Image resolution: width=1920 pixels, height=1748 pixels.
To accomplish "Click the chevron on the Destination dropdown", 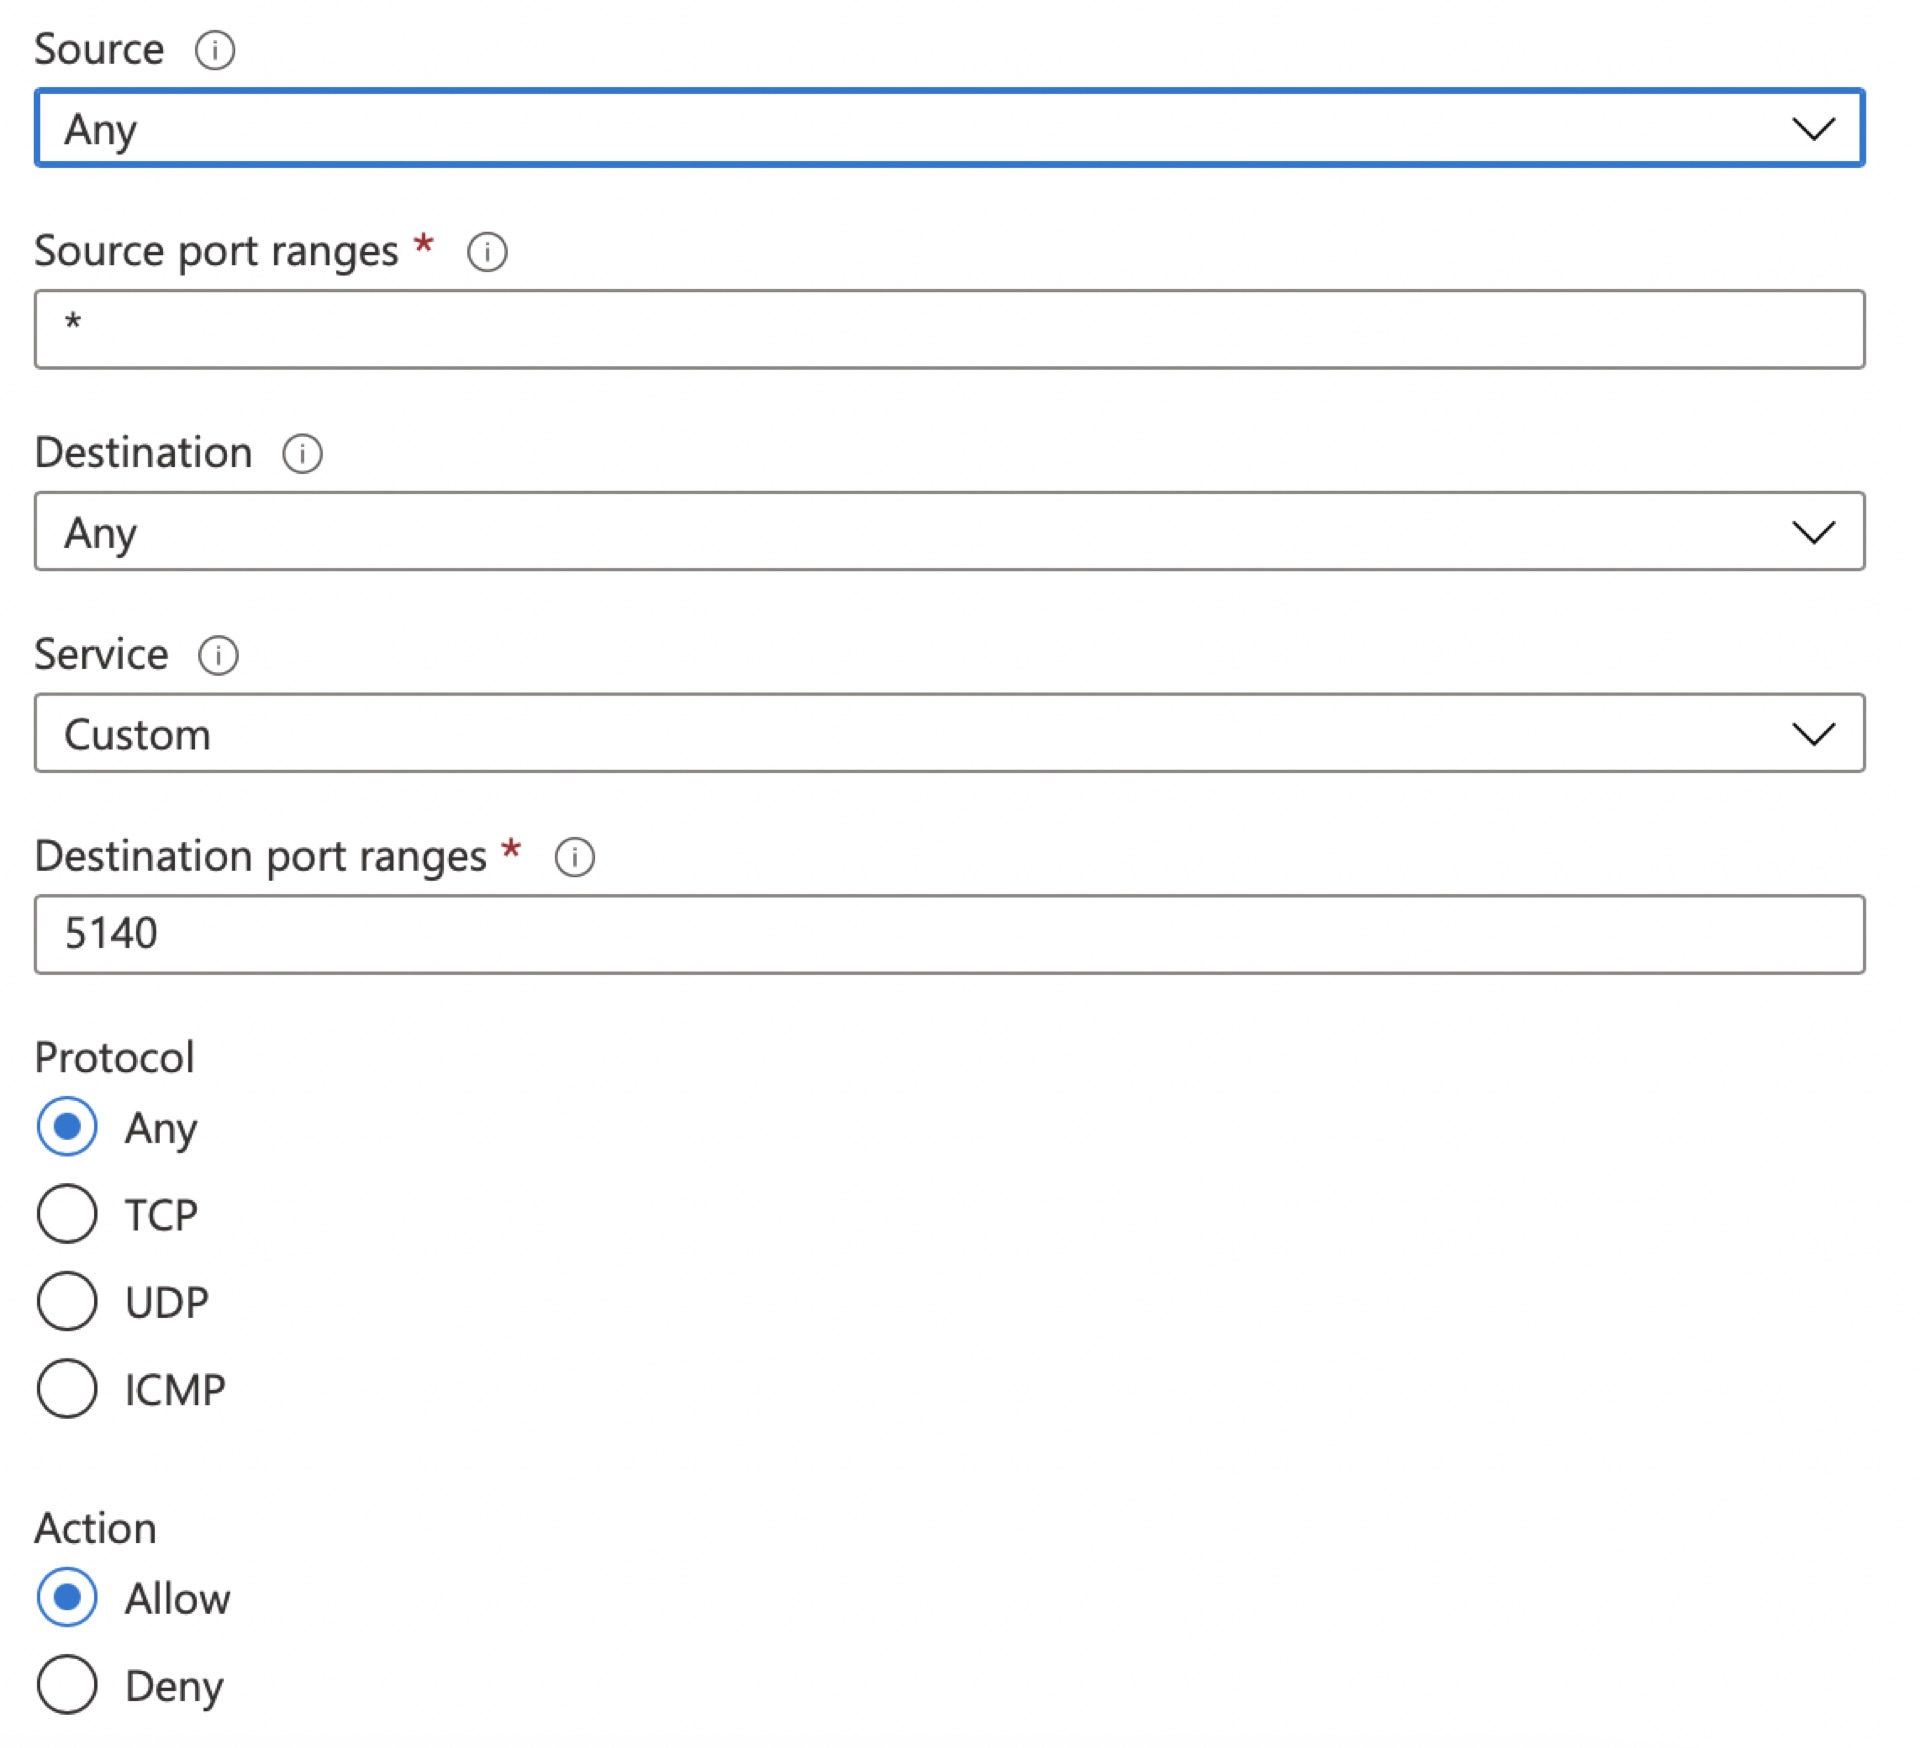I will 1813,532.
